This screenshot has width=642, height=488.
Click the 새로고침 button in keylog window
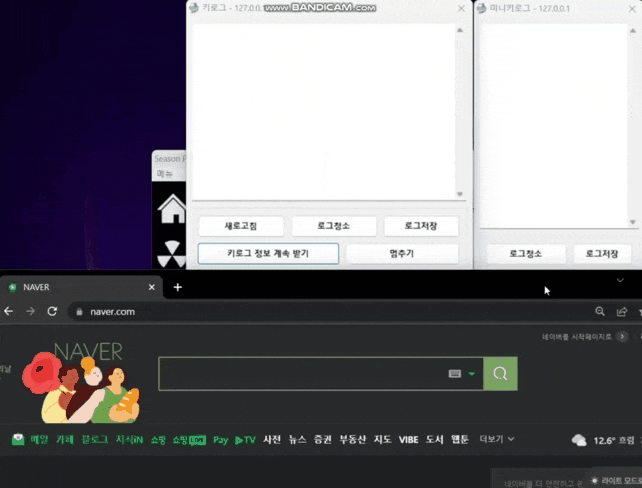coord(241,226)
